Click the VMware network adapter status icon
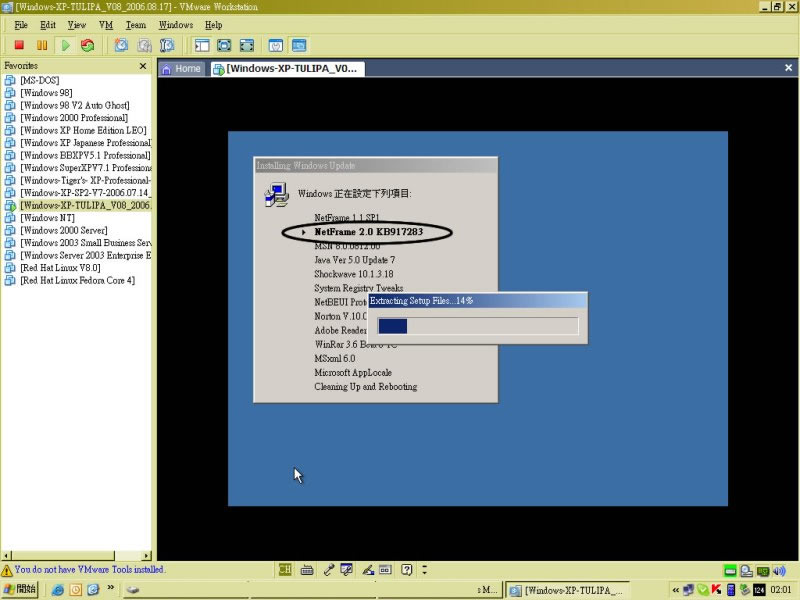This screenshot has width=800, height=600. tap(763, 571)
